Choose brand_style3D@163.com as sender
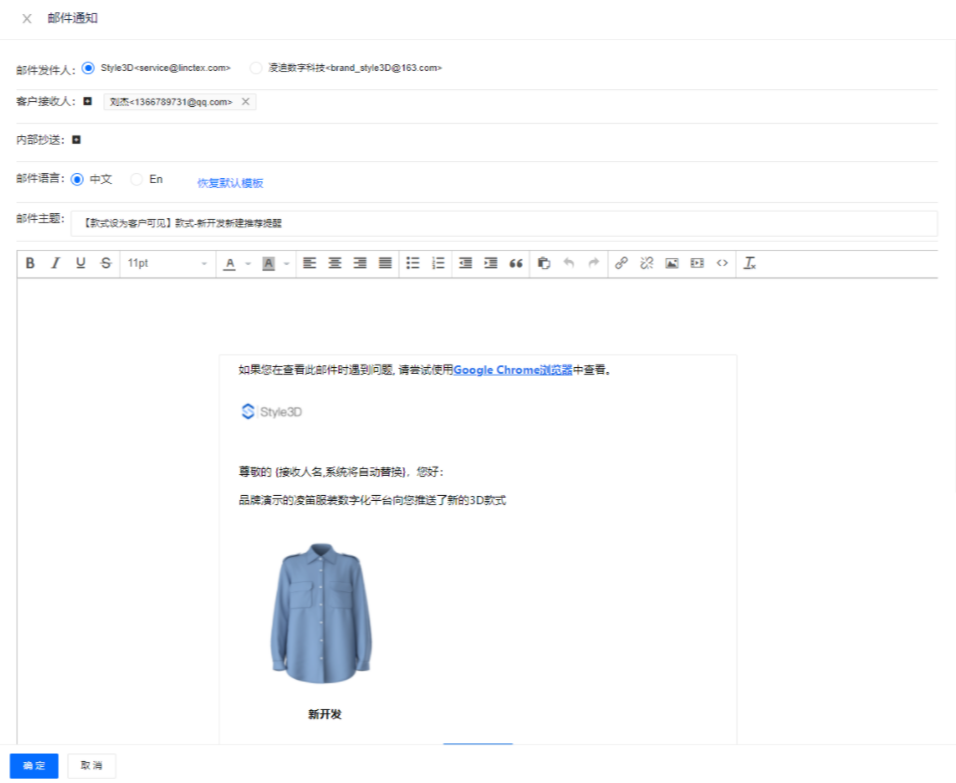The height and width of the screenshot is (783, 956). [256, 68]
